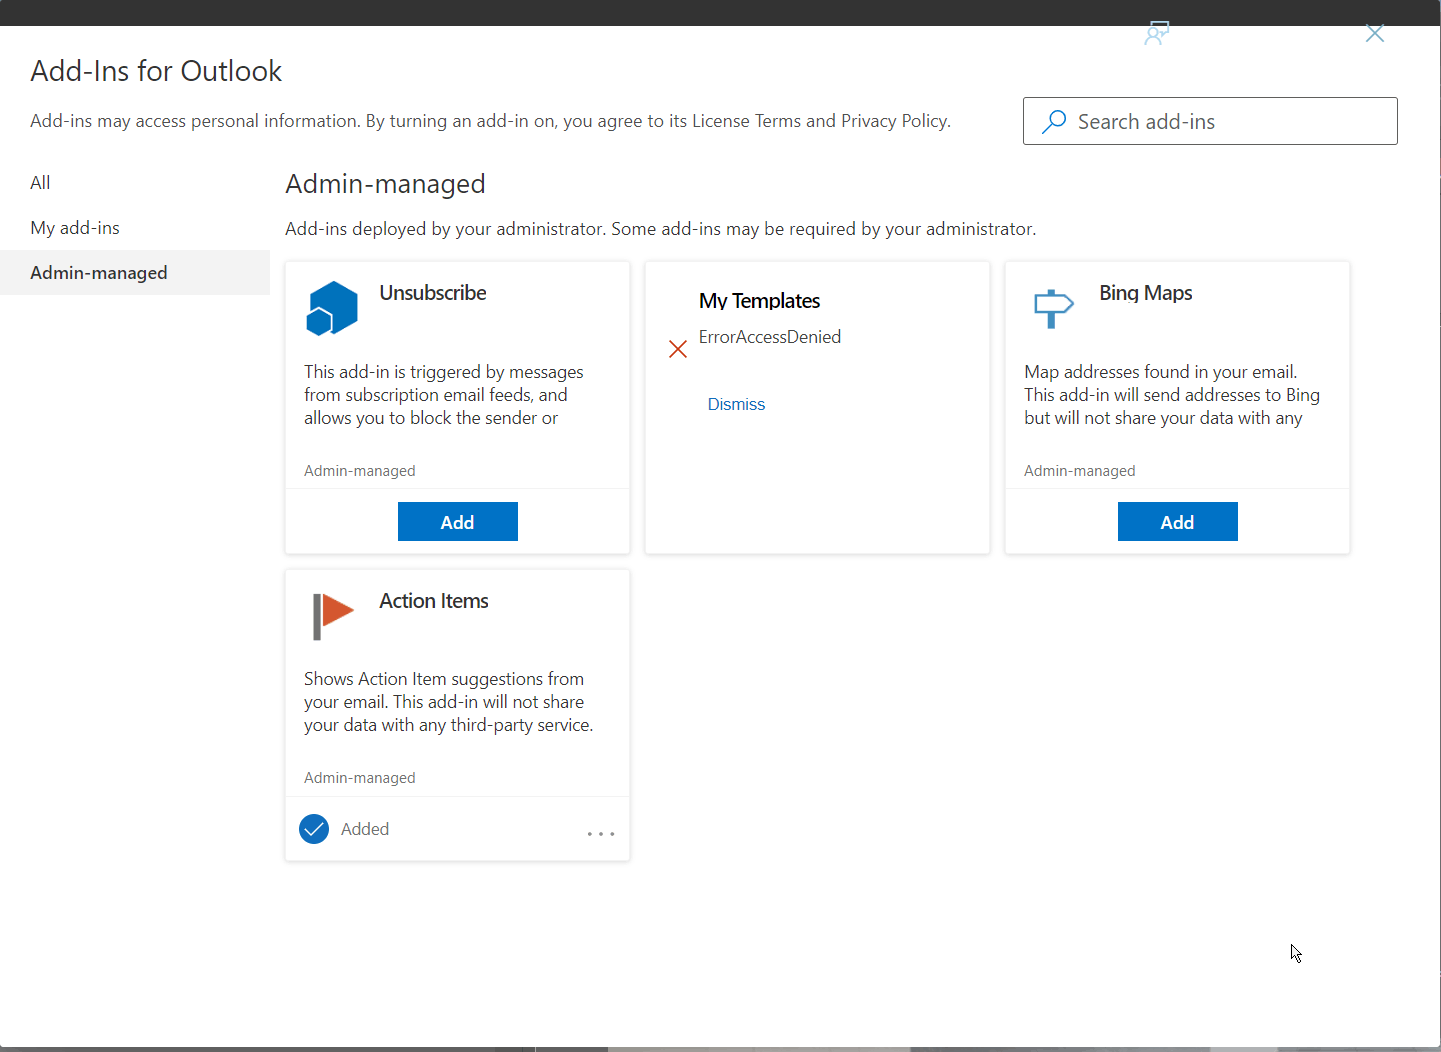The image size is (1441, 1052).
Task: Click the Added status text
Action: [x=365, y=829]
